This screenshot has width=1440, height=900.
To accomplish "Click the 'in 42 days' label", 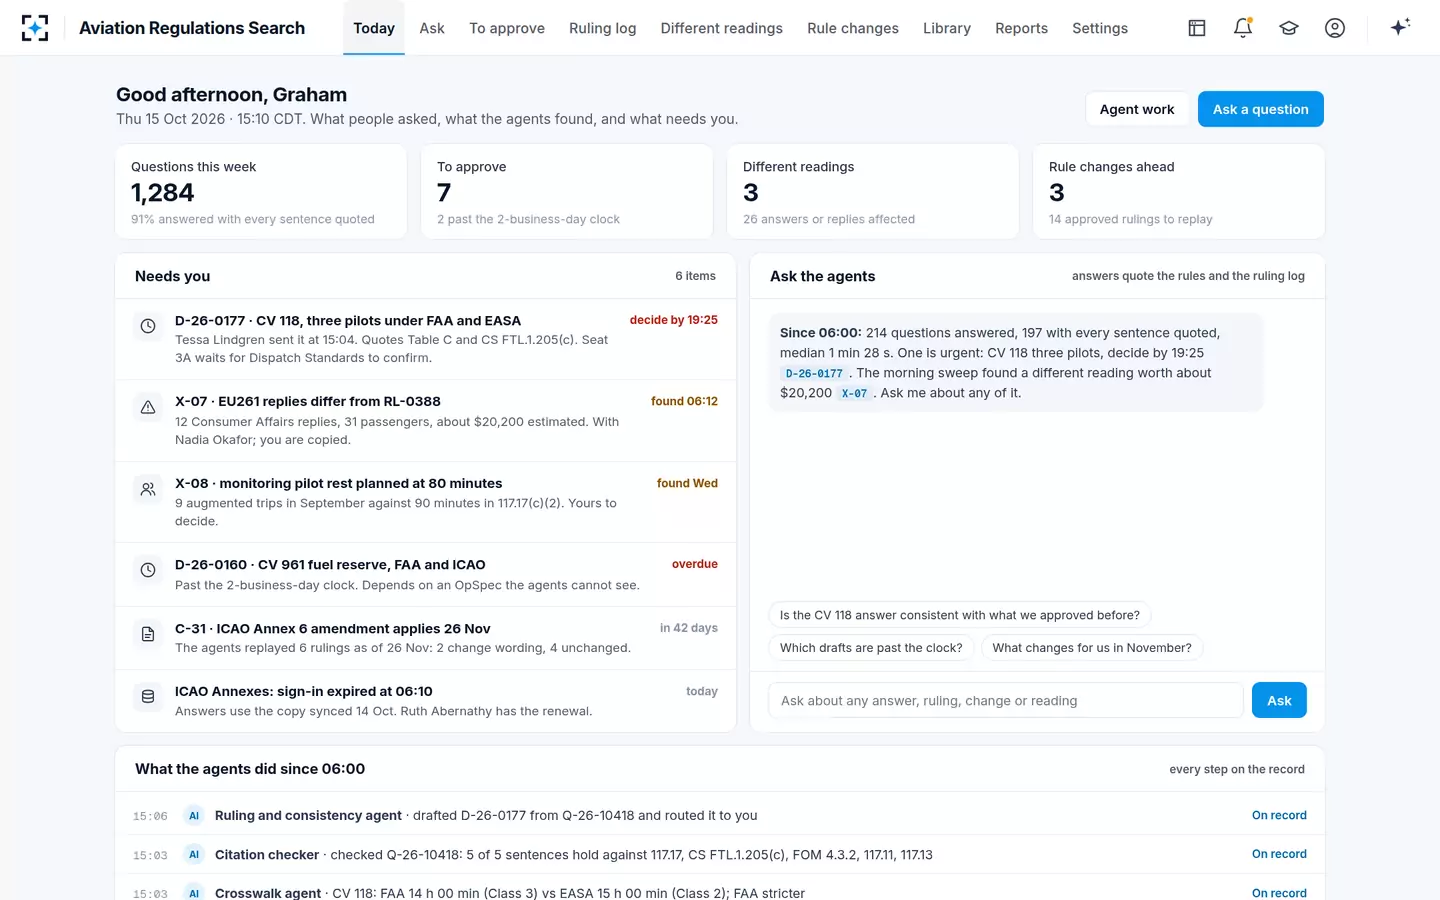I will [688, 628].
